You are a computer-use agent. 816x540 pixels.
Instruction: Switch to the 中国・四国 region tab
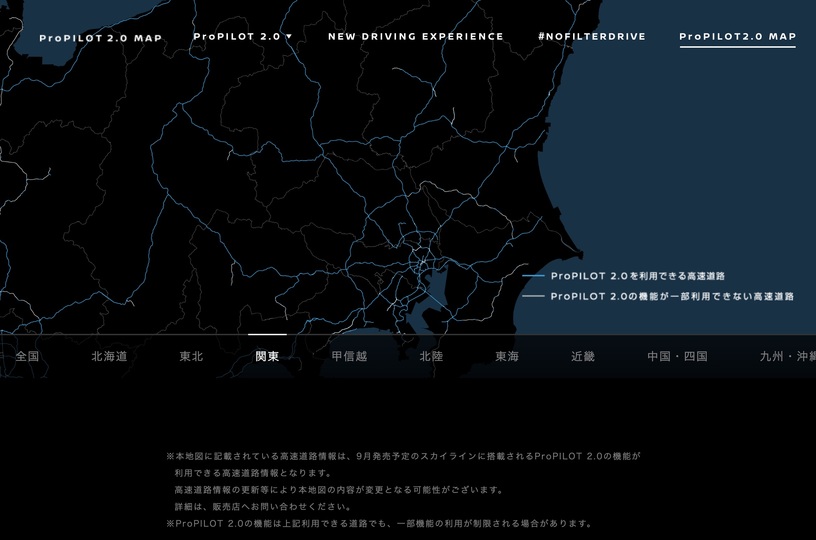point(677,356)
